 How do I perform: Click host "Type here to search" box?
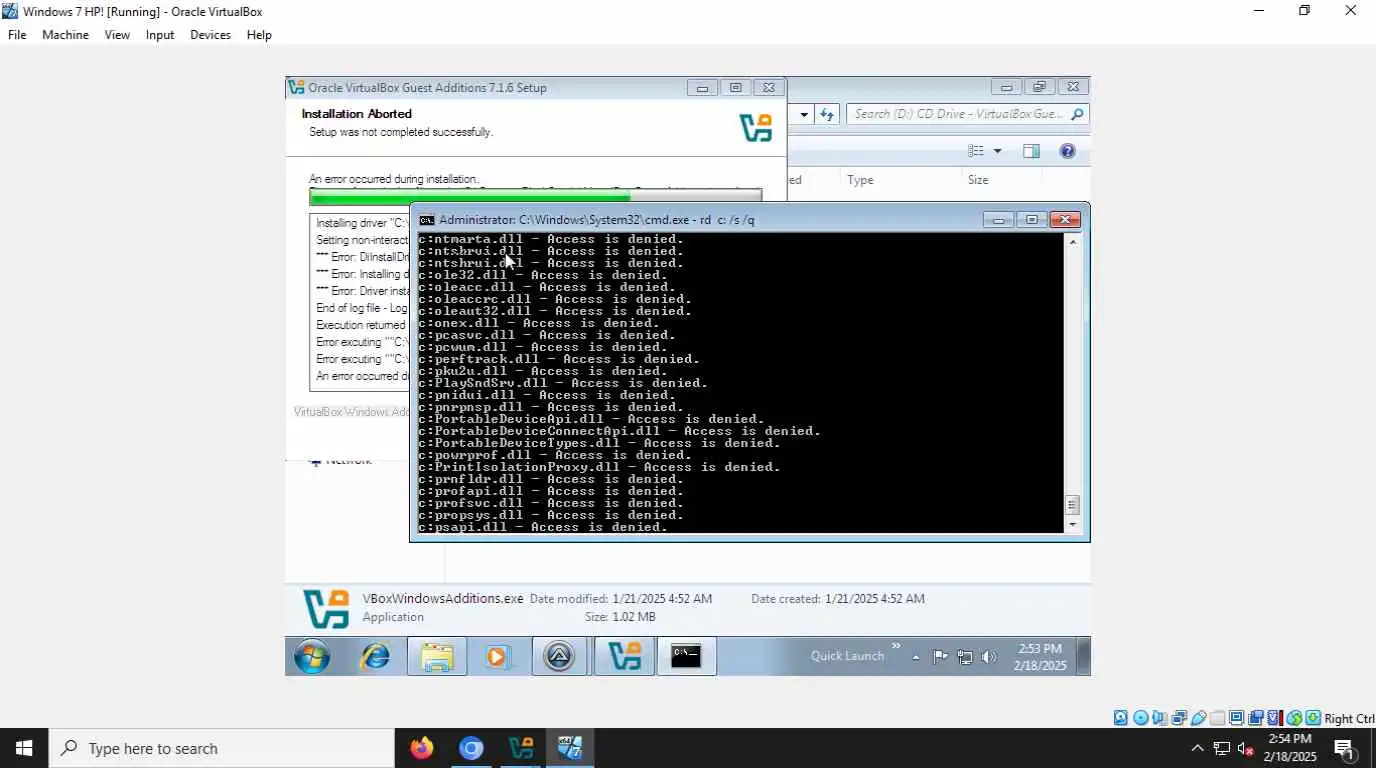221,748
